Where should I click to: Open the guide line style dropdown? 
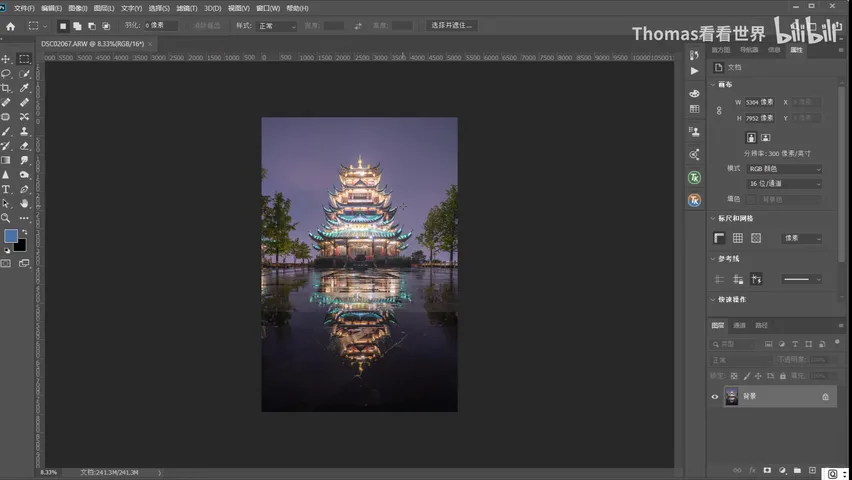point(802,279)
